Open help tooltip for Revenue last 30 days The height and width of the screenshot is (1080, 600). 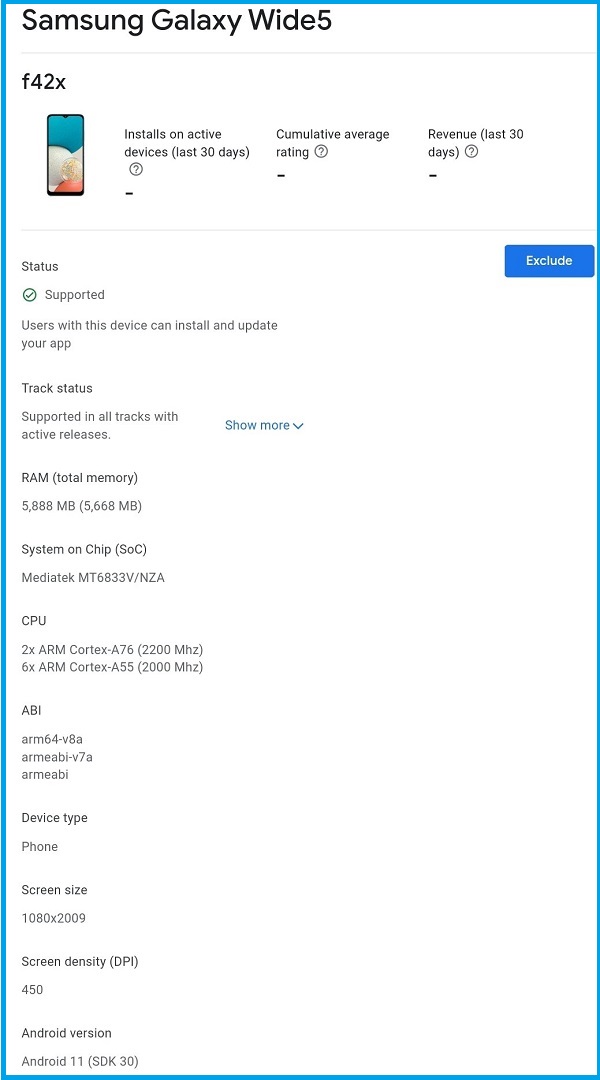(x=471, y=152)
